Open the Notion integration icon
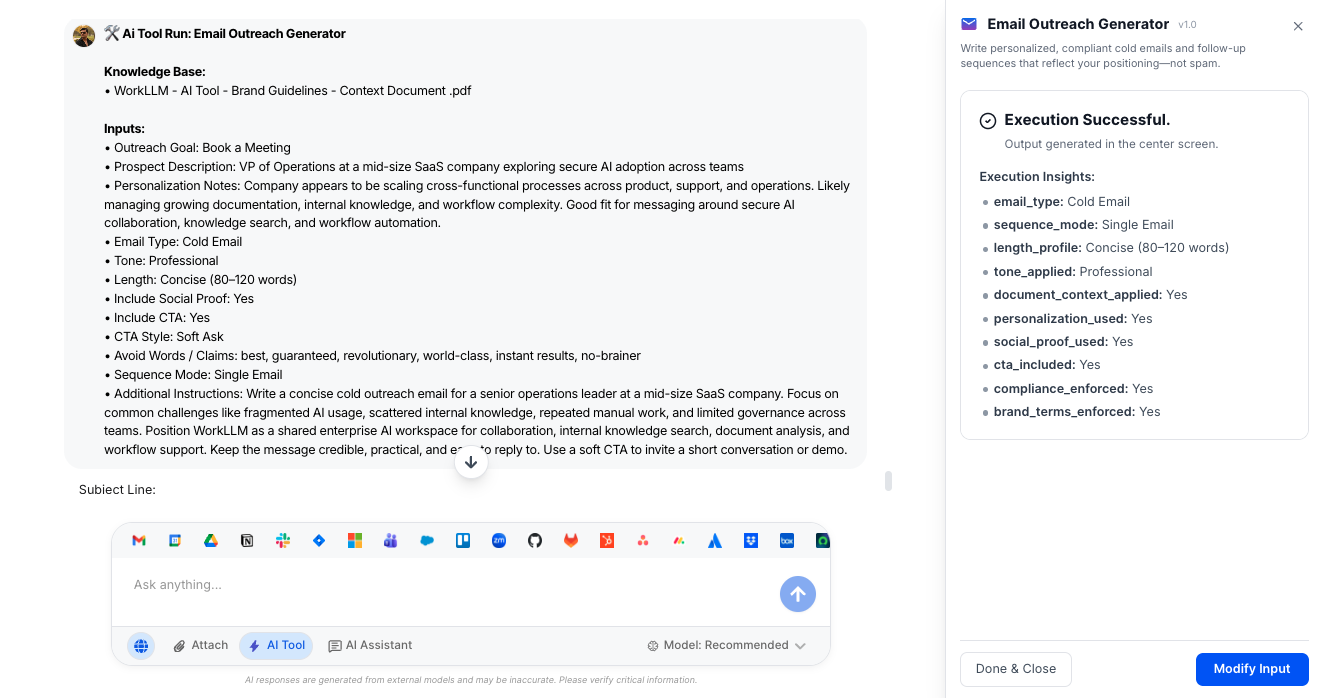1320x698 pixels. click(x=247, y=540)
